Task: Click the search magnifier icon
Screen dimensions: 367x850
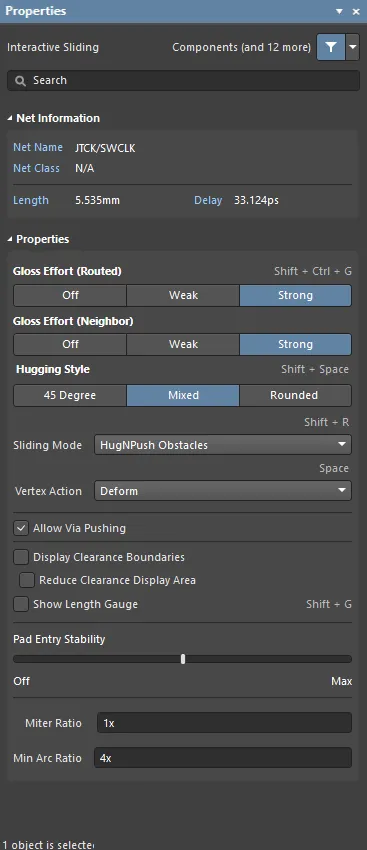Action: point(21,81)
